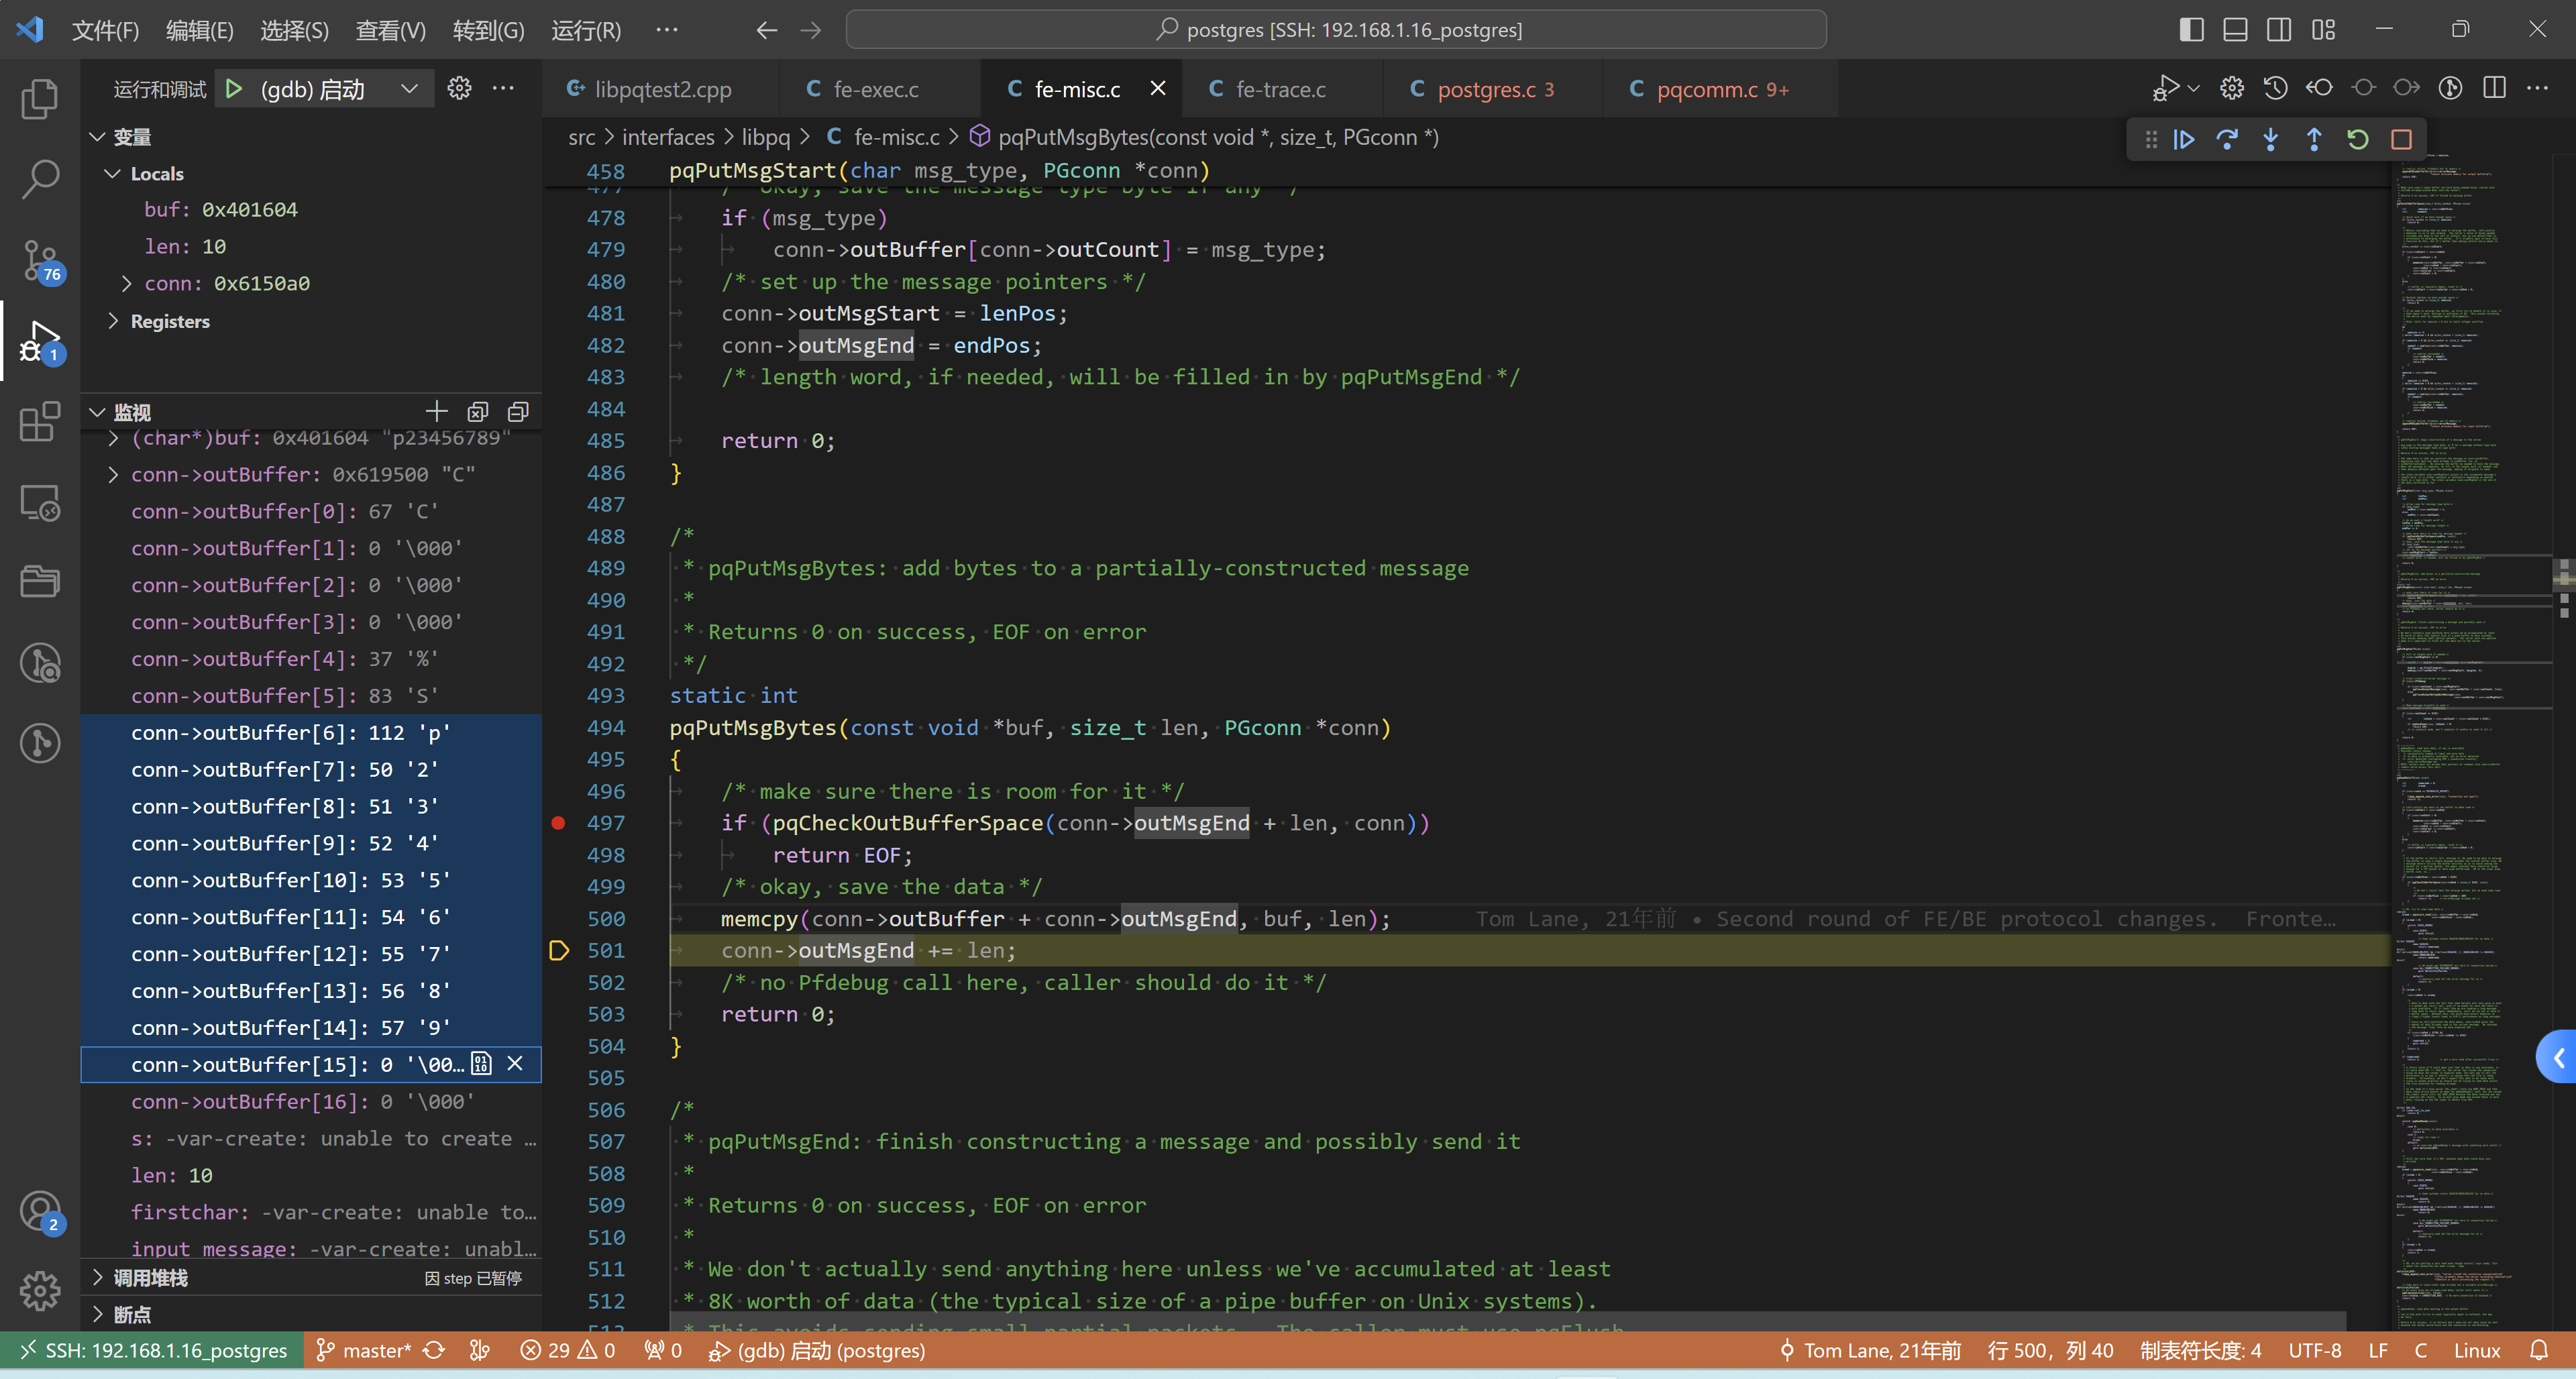Remove the conn->outBuffer[15] watch entry
The width and height of the screenshot is (2576, 1379).
515,1064
